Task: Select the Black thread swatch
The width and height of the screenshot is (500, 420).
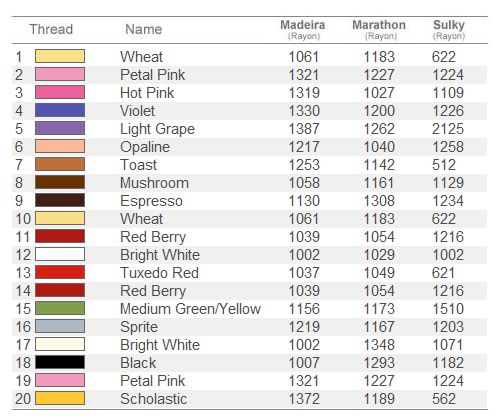Action: click(x=60, y=362)
